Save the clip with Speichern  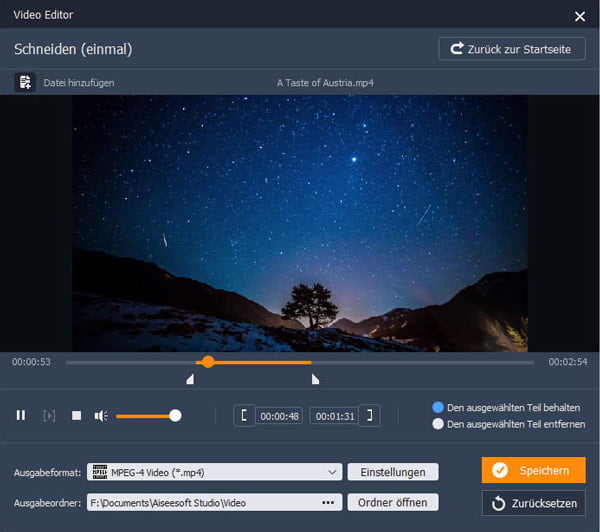coord(533,470)
